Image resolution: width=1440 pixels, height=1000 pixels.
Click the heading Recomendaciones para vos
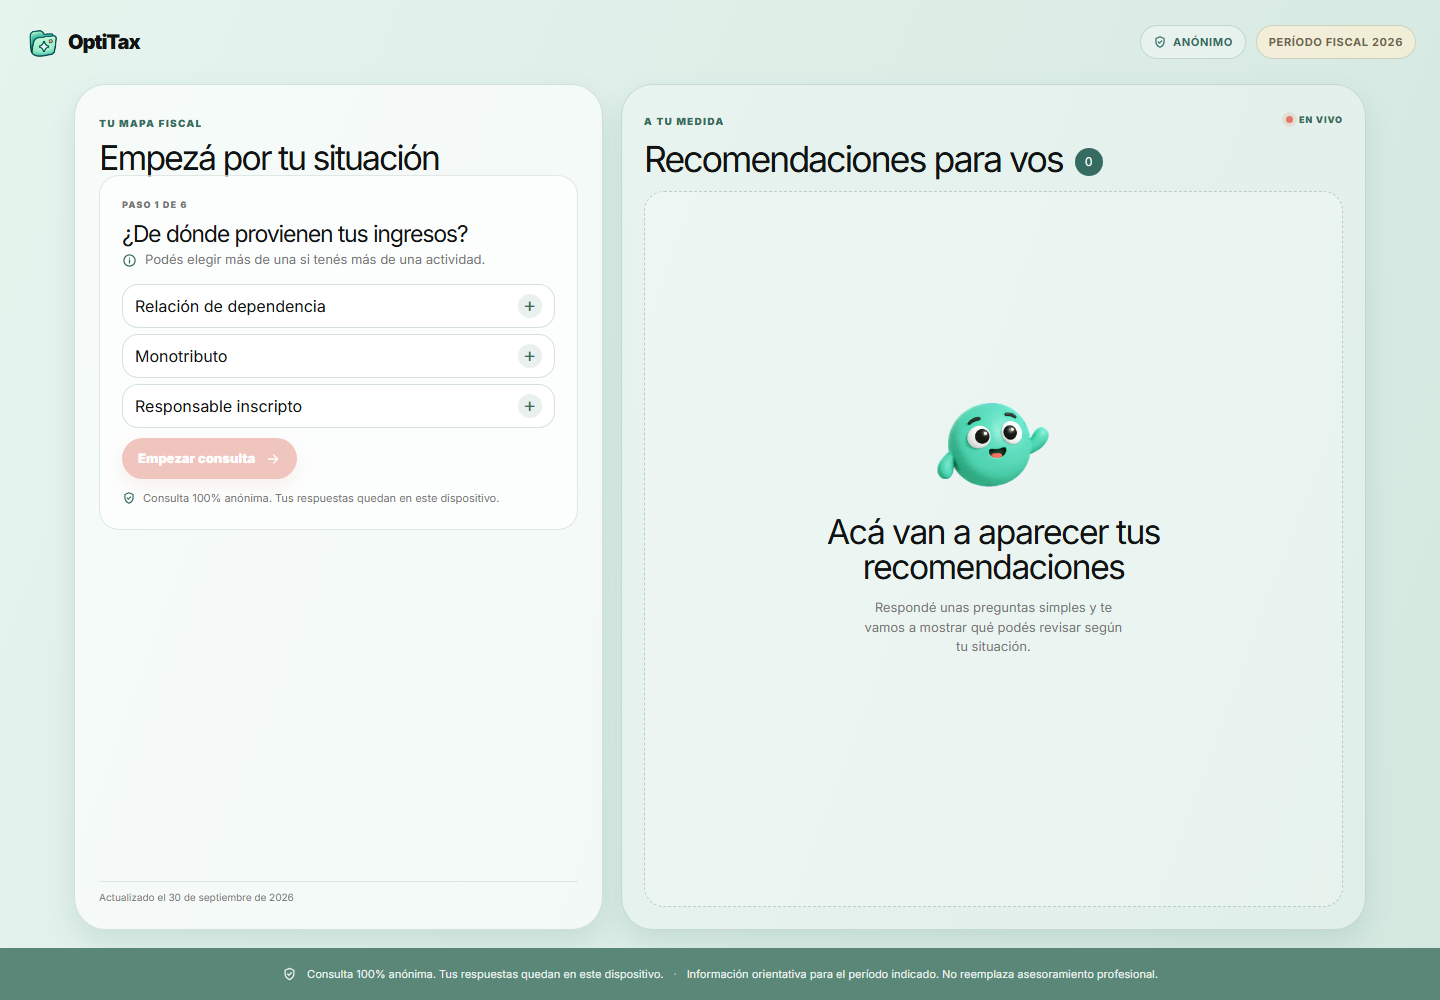tap(853, 160)
